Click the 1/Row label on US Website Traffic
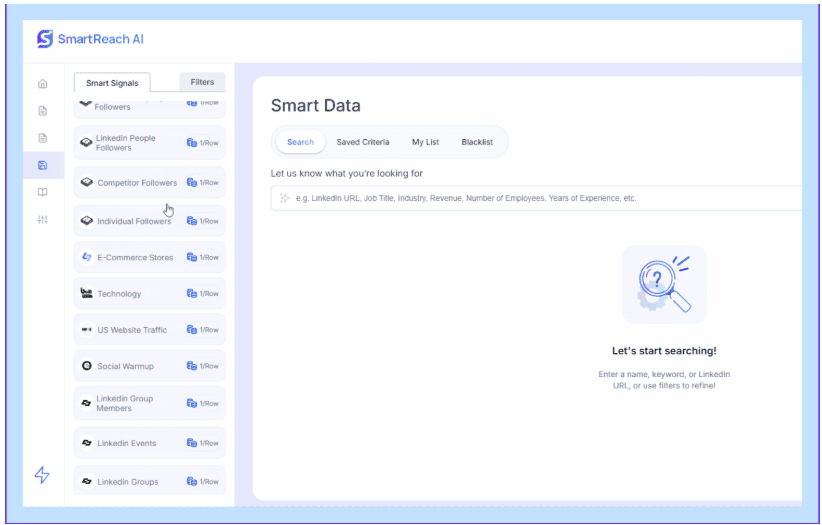 click(209, 329)
